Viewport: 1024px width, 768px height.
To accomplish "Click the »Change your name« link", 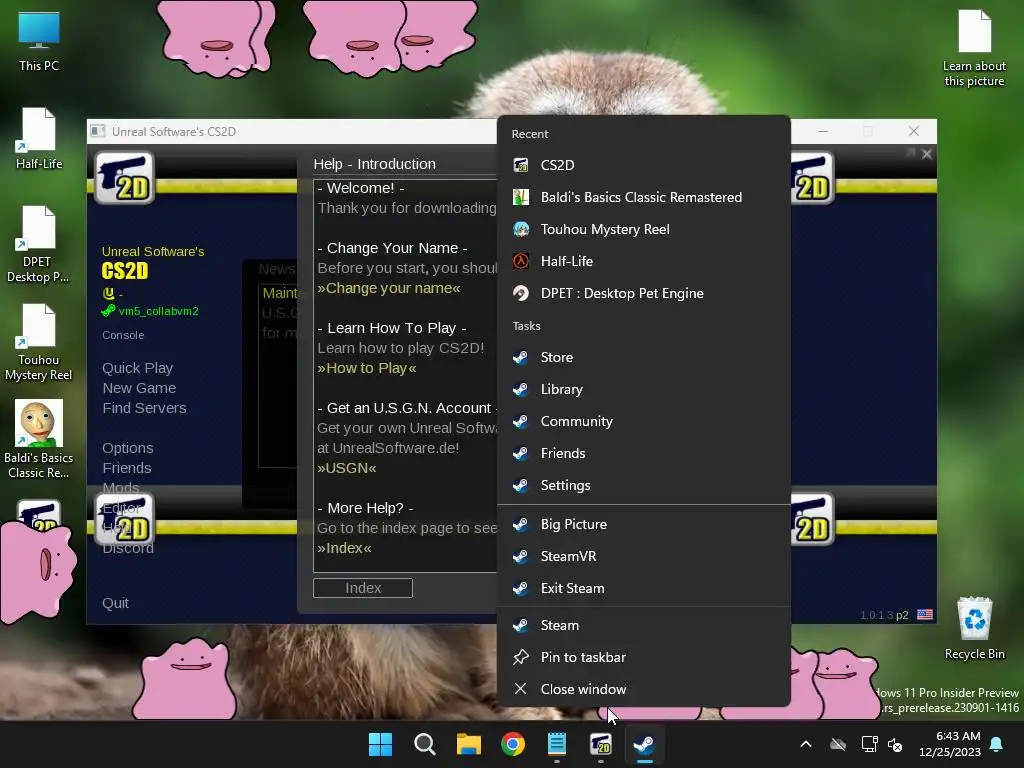I will coord(389,288).
